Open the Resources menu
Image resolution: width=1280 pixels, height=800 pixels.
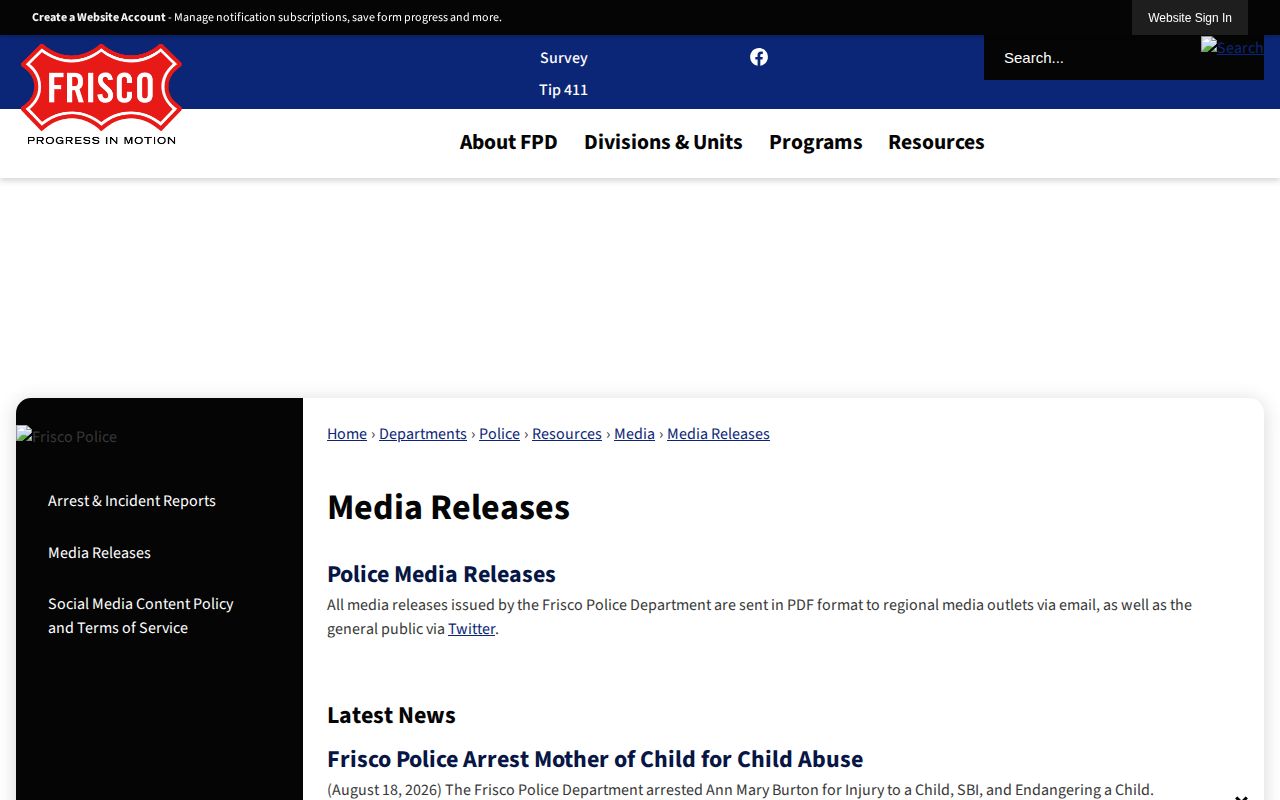[936, 142]
